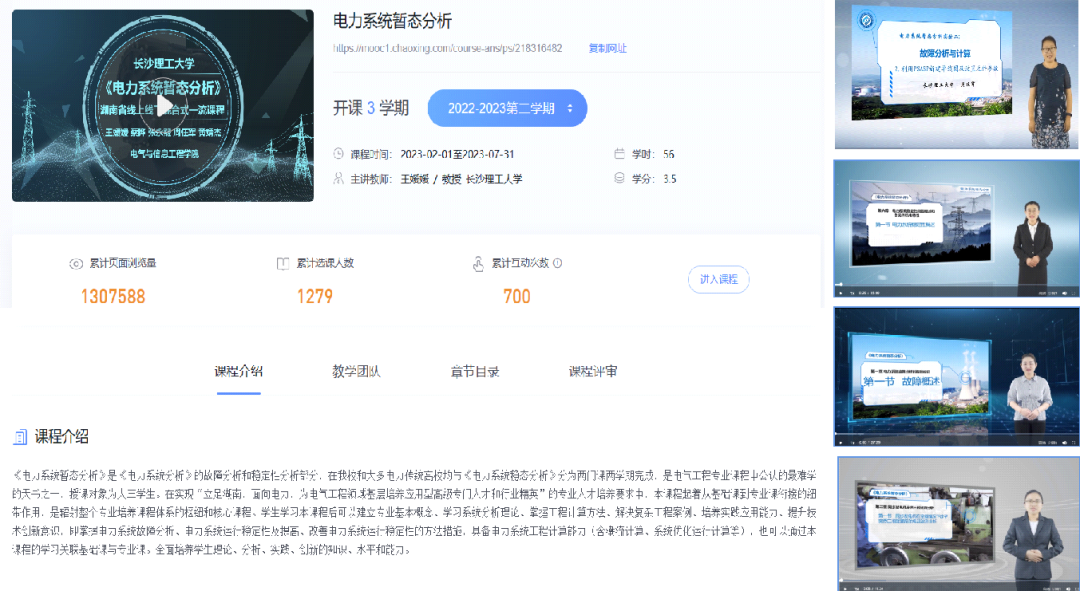The width and height of the screenshot is (1080, 591).
Task: Open the 2022-2023第二学期 semester dropdown
Action: [x=508, y=108]
